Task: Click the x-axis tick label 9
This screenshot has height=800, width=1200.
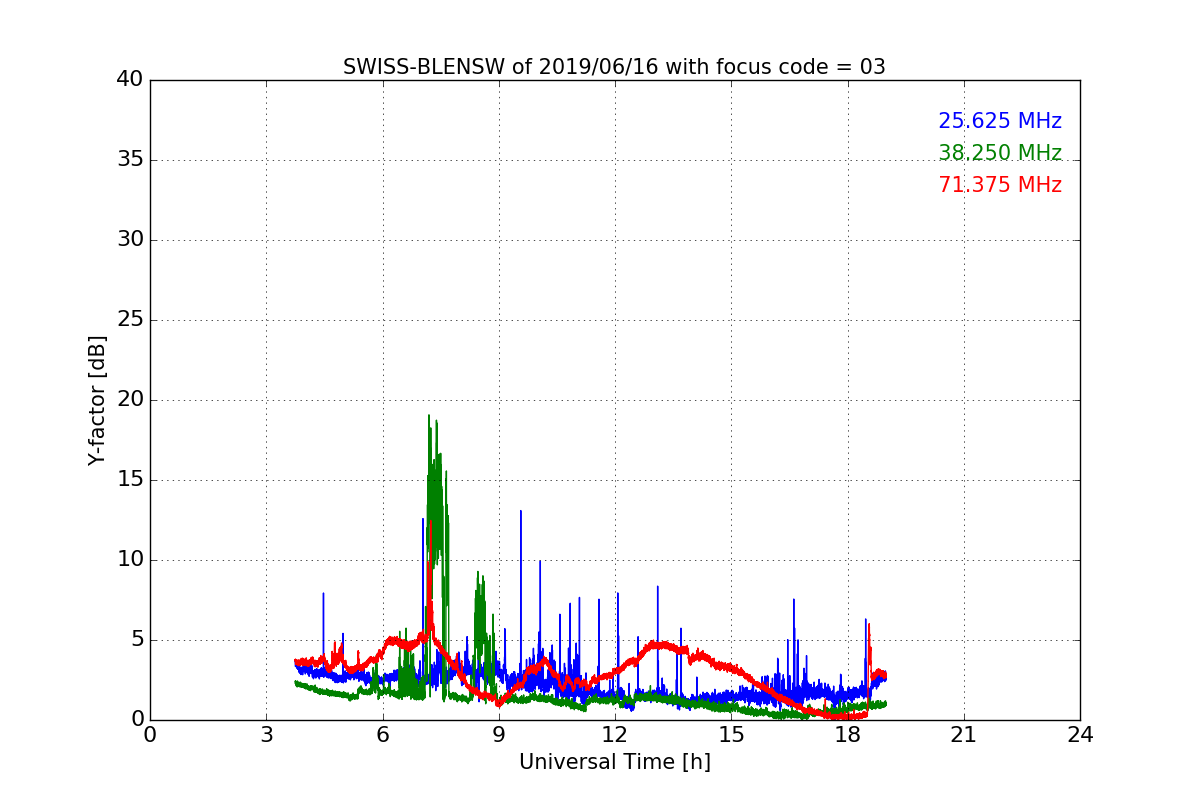Action: click(x=498, y=735)
